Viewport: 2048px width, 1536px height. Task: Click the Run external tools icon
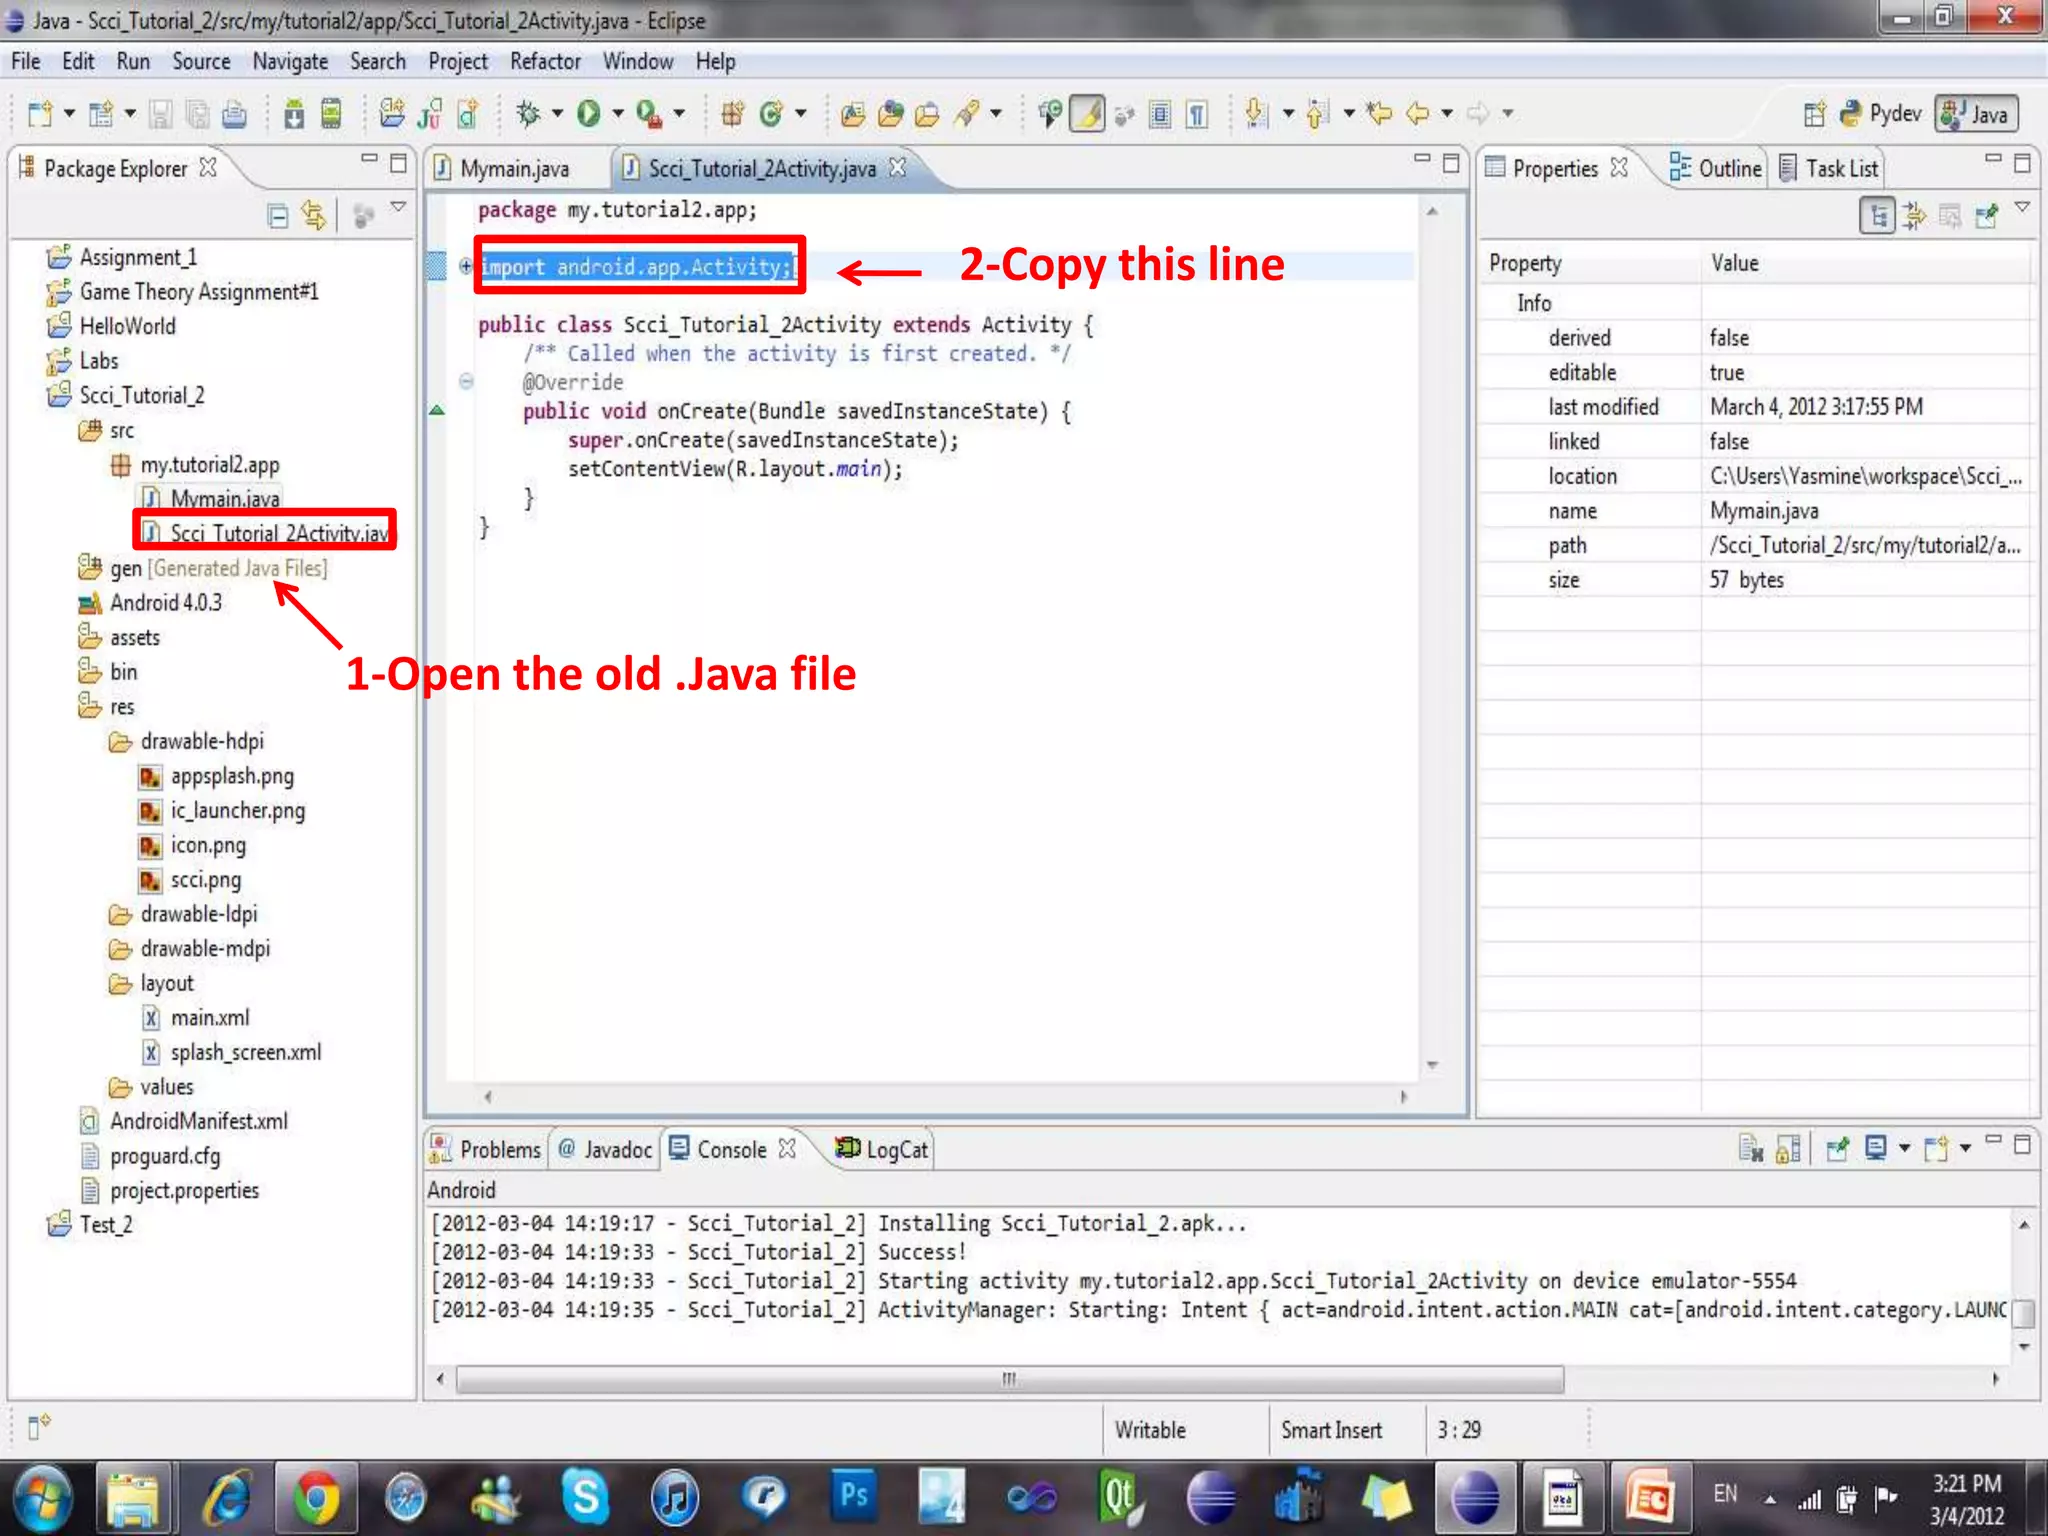(648, 114)
